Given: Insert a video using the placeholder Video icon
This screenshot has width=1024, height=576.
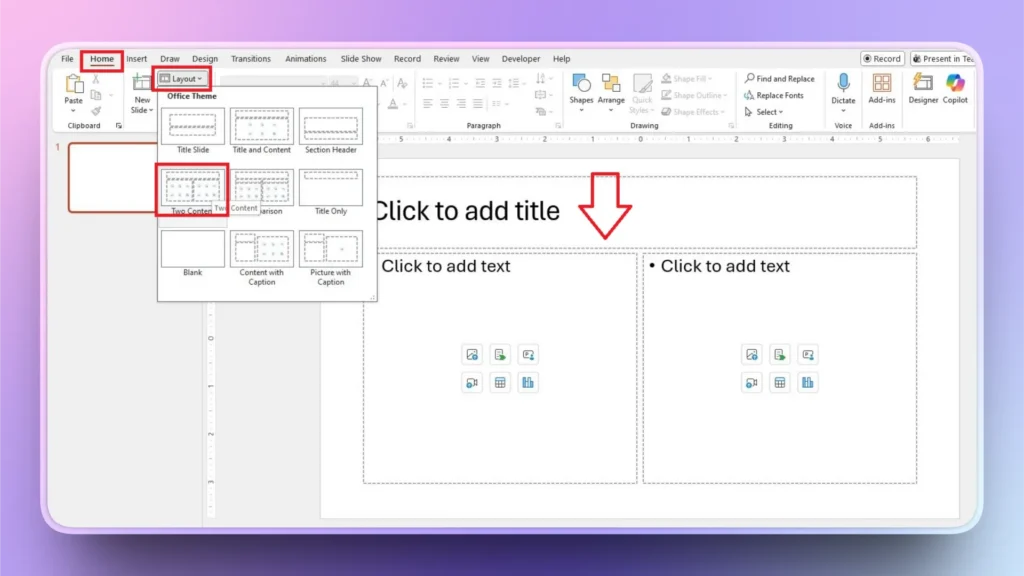Looking at the screenshot, I should point(471,382).
